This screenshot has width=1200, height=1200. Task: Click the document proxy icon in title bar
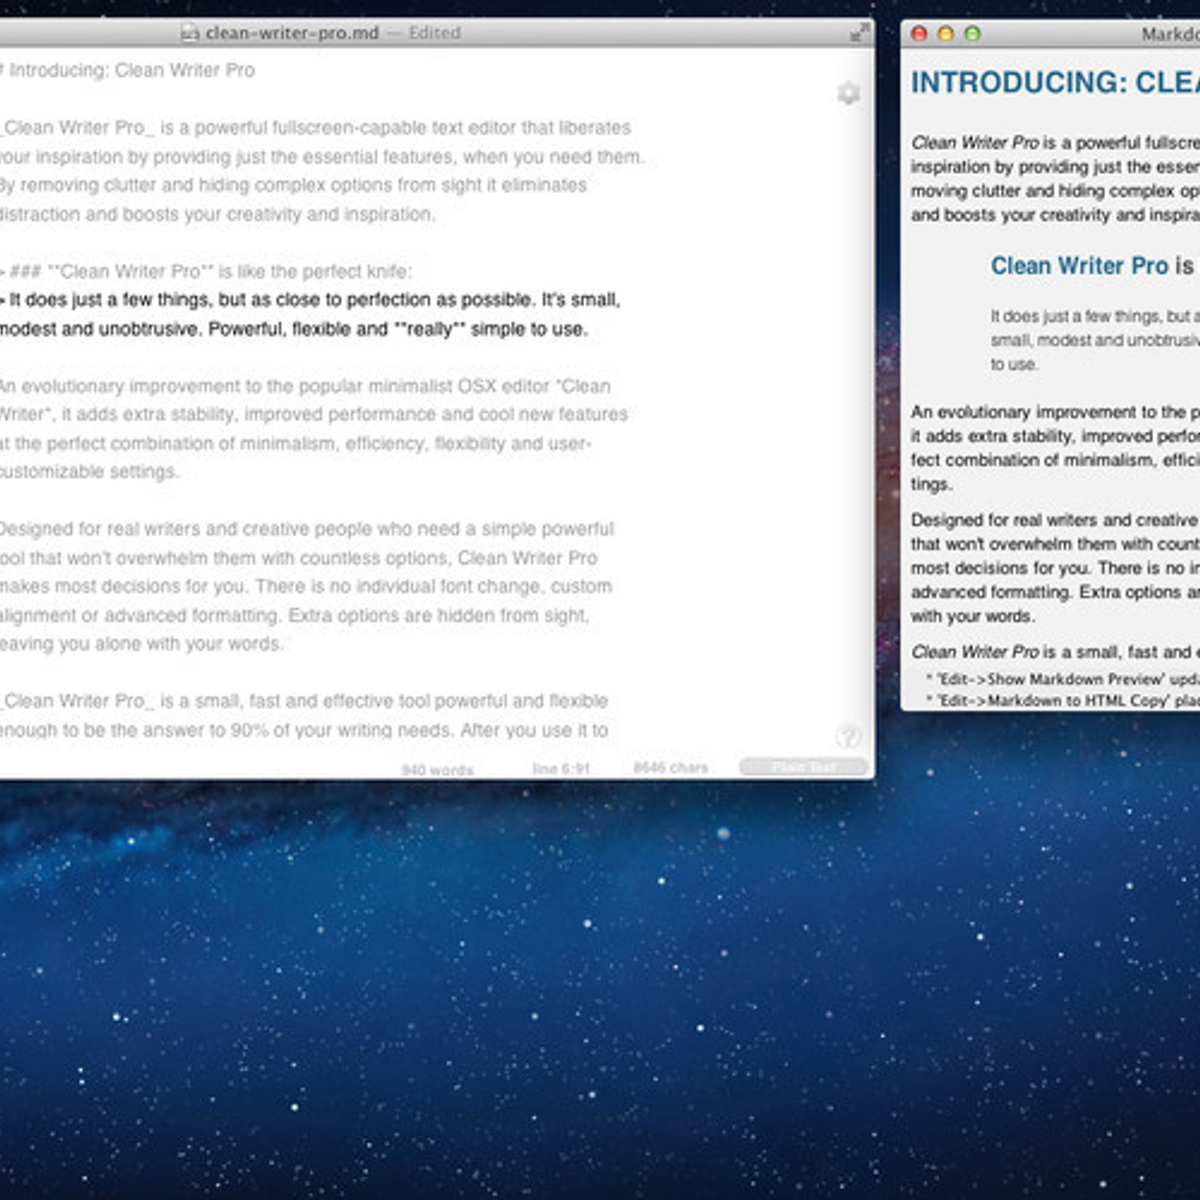(x=190, y=33)
